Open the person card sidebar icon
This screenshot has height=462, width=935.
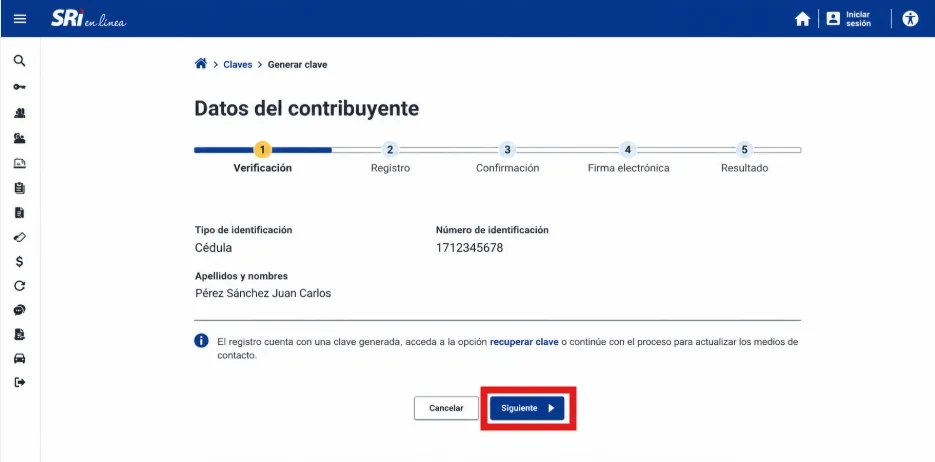20,138
